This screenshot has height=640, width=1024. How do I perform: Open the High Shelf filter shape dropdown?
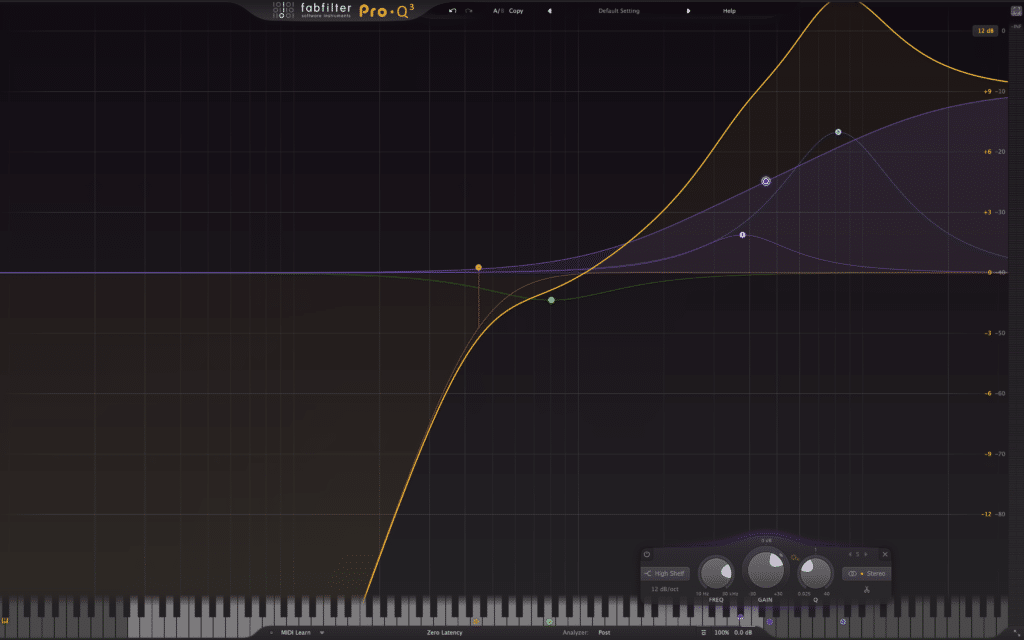click(665, 573)
